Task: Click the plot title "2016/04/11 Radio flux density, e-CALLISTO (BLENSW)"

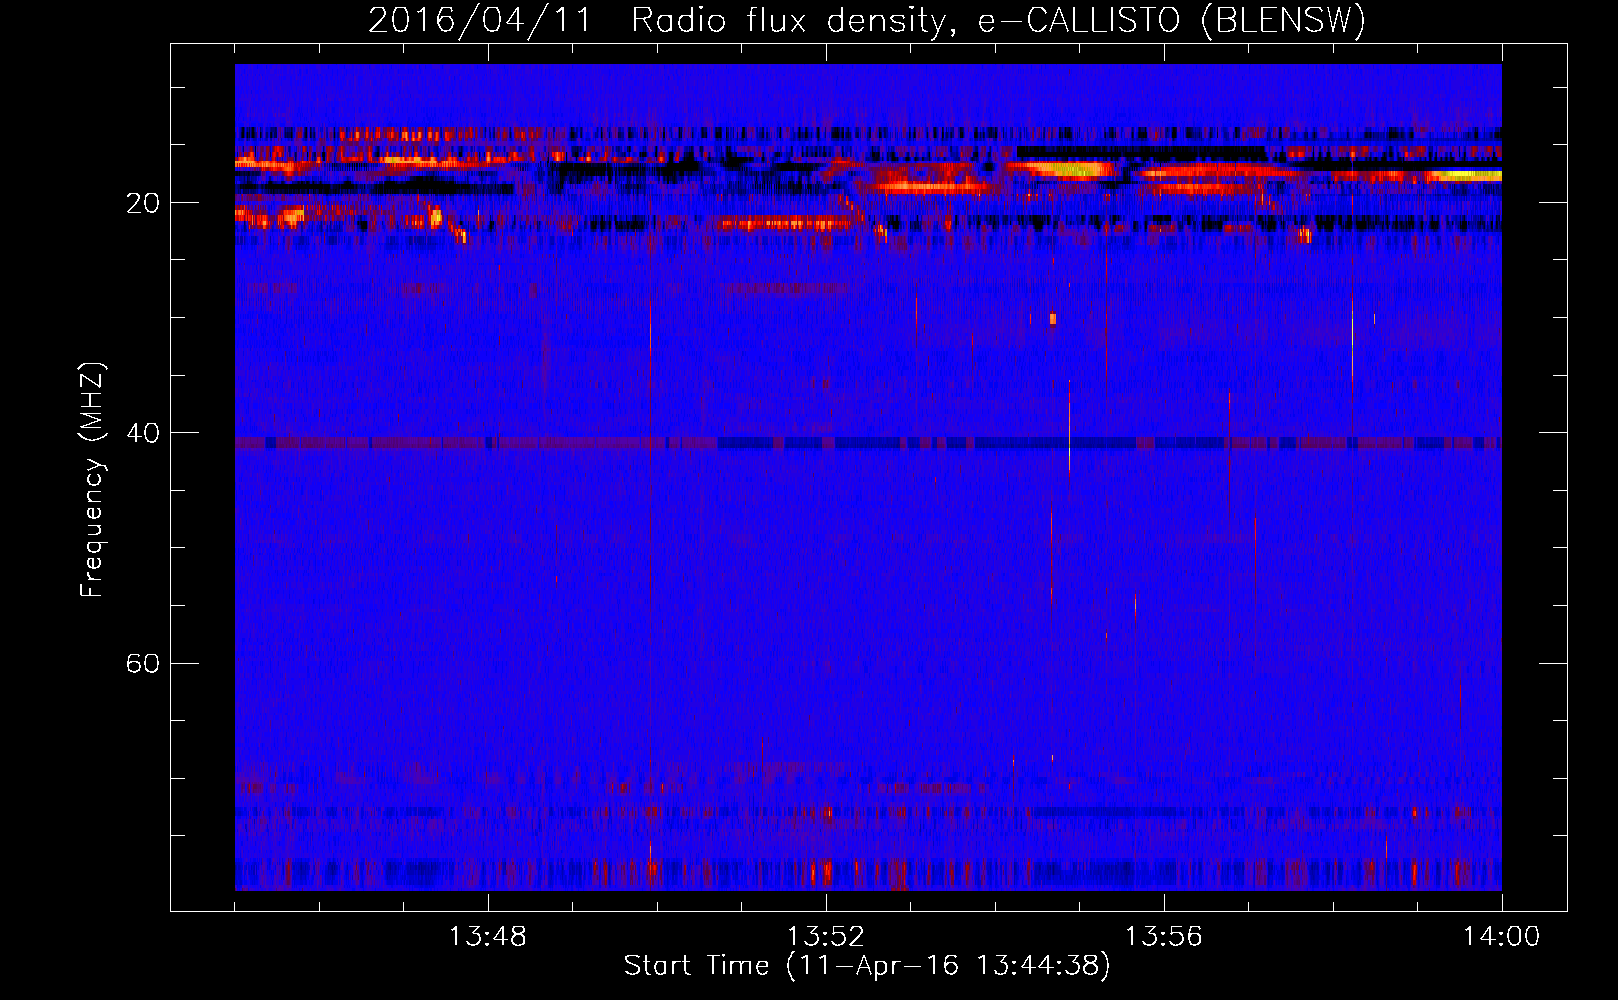Action: pyautogui.click(x=867, y=20)
